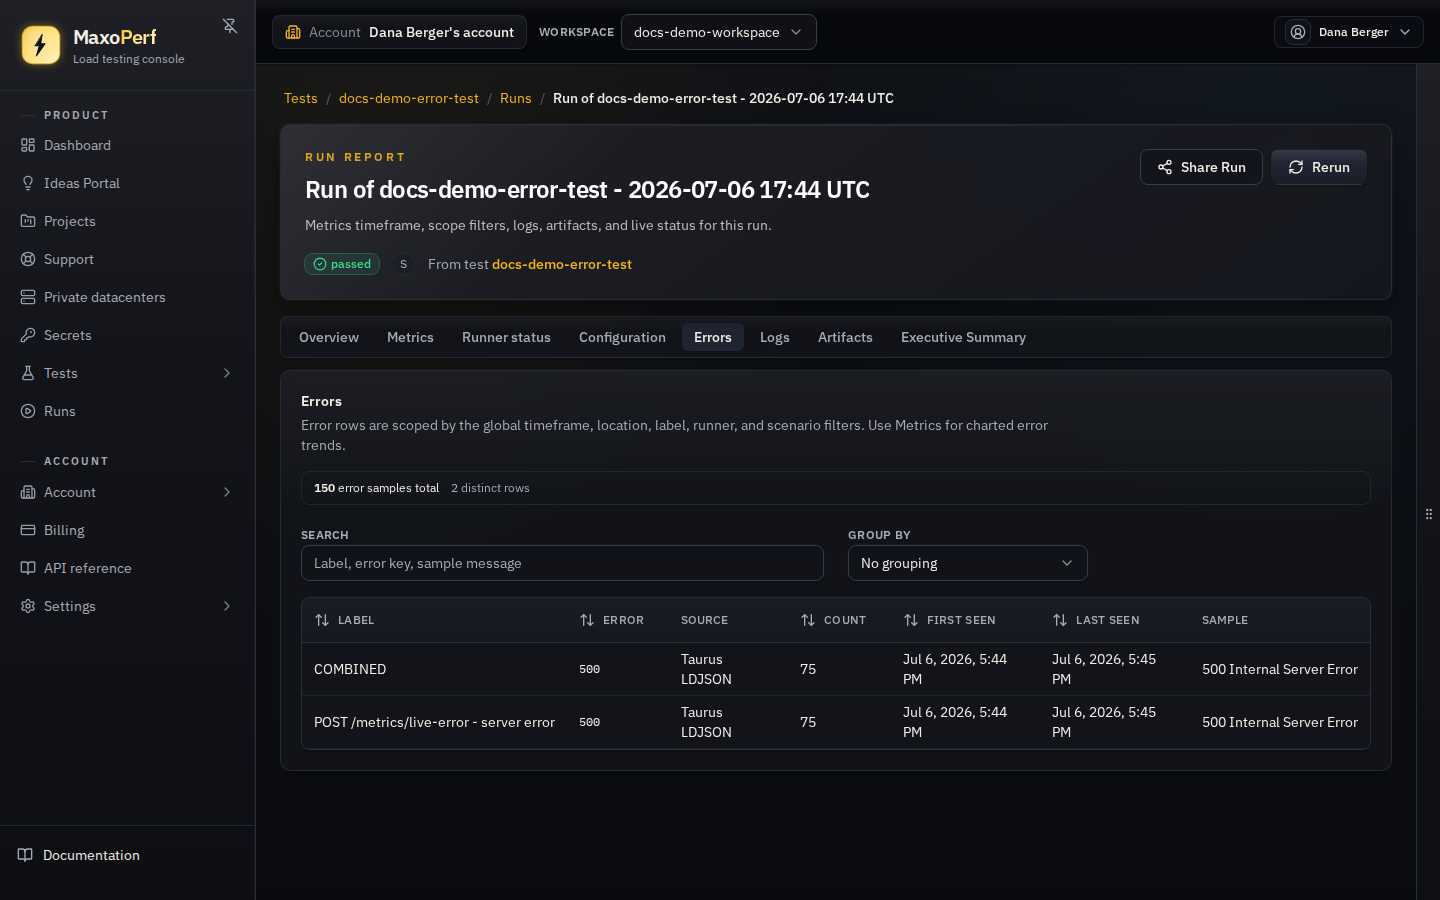This screenshot has height=900, width=1440.
Task: Switch to the Overview tab
Action: [x=329, y=337]
